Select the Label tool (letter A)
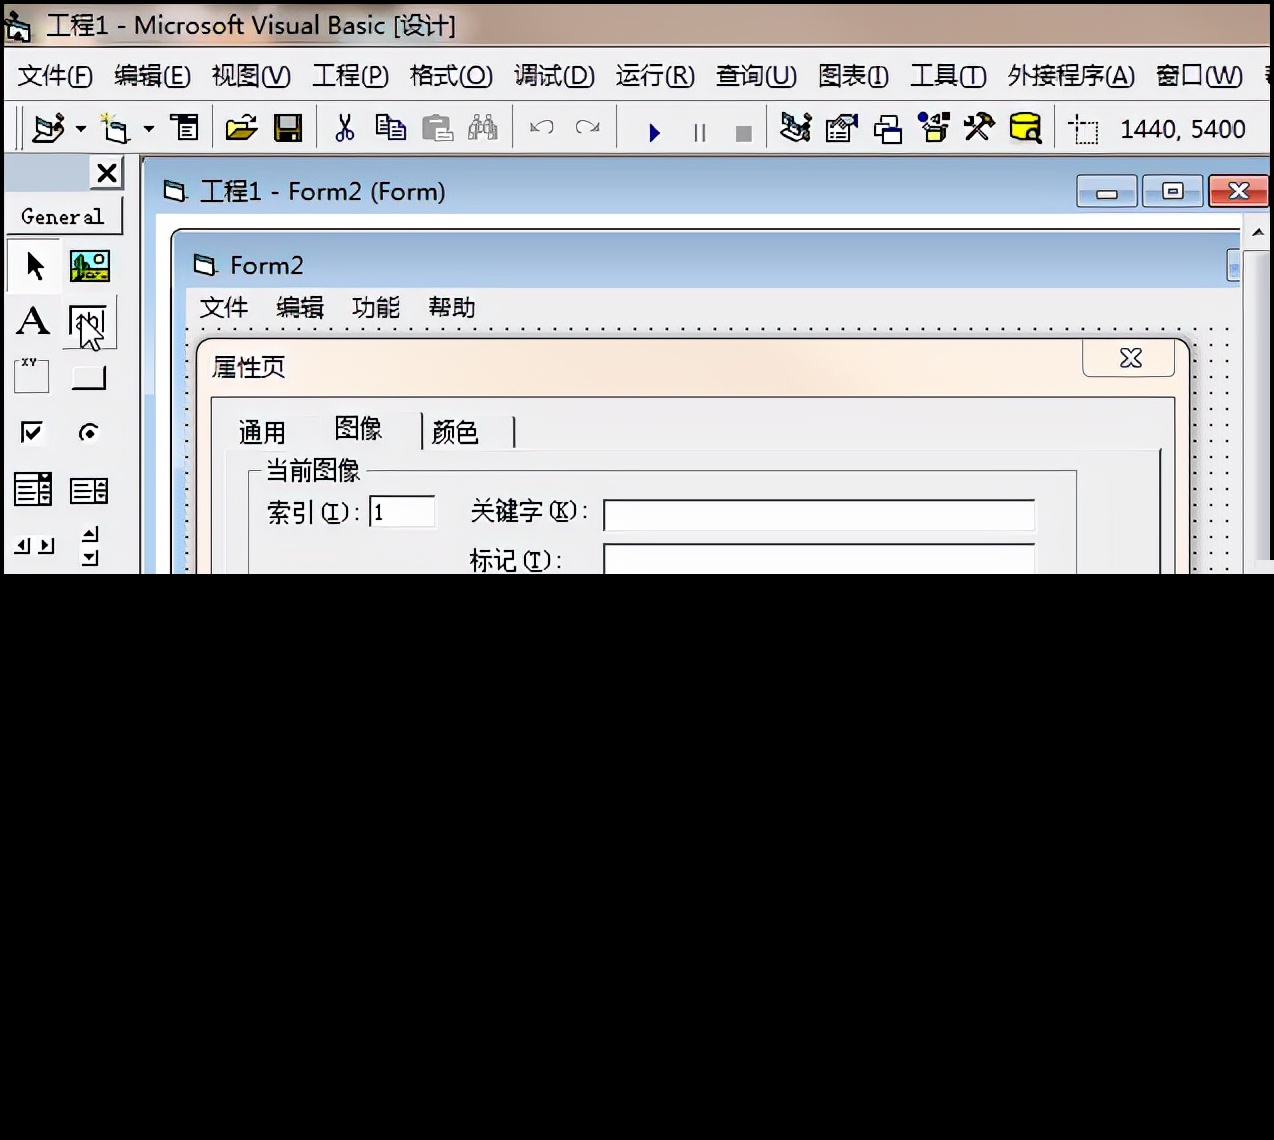This screenshot has width=1274, height=1140. click(x=33, y=322)
